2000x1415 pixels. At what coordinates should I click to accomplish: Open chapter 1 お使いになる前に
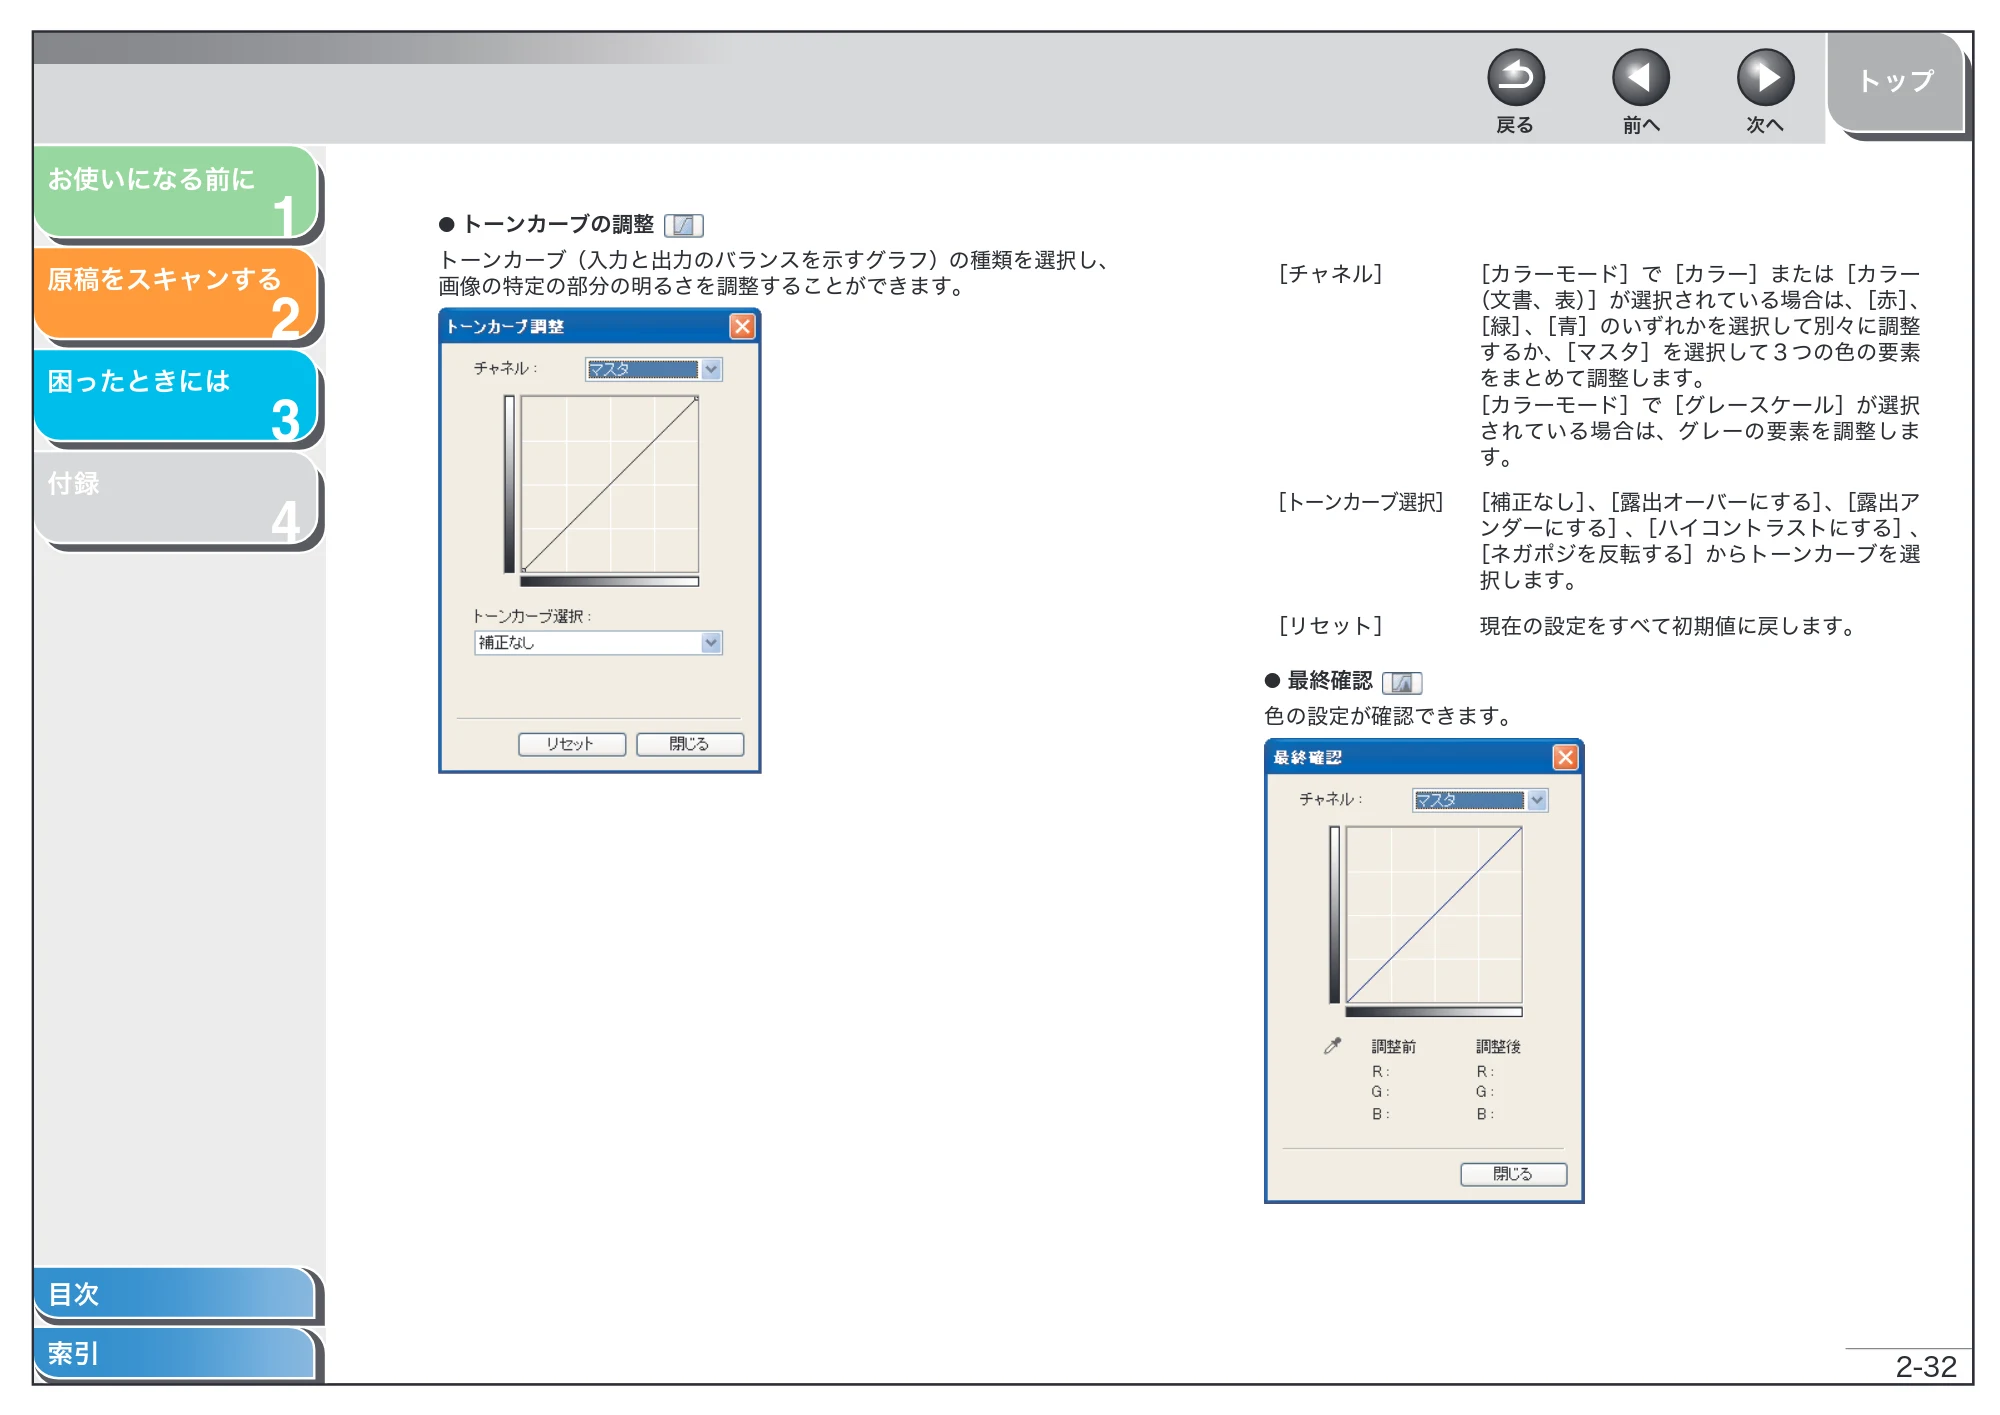click(x=176, y=192)
